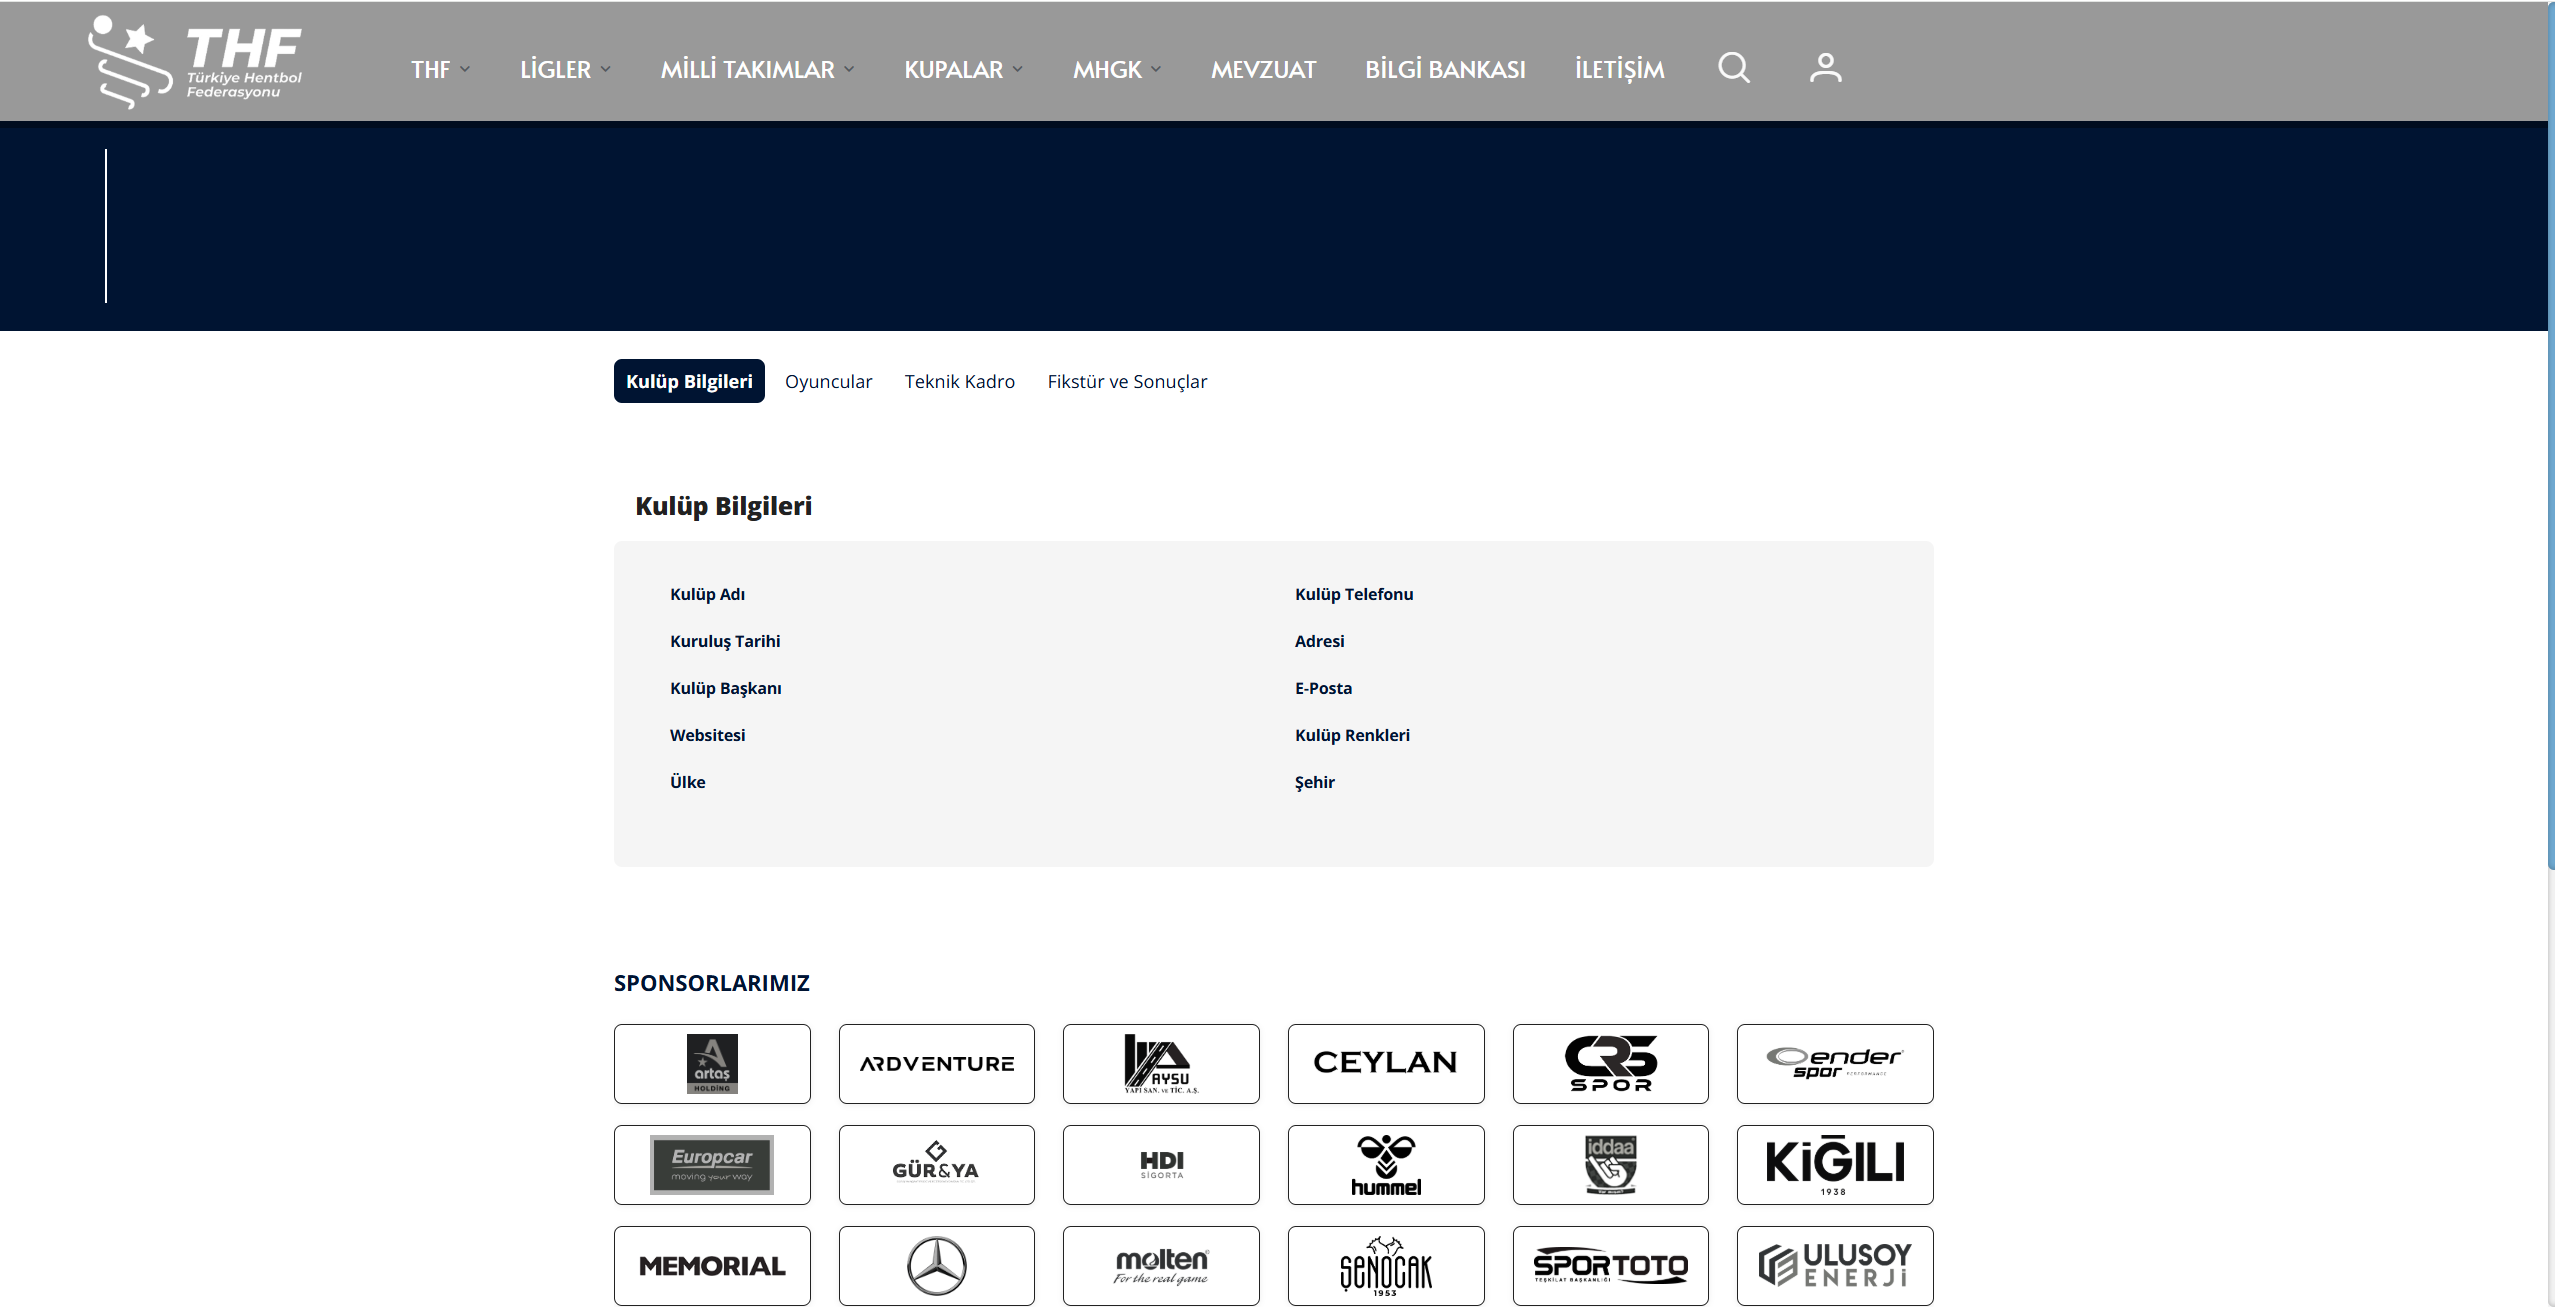Click the CRS Spor sponsor logo

coord(1611,1063)
